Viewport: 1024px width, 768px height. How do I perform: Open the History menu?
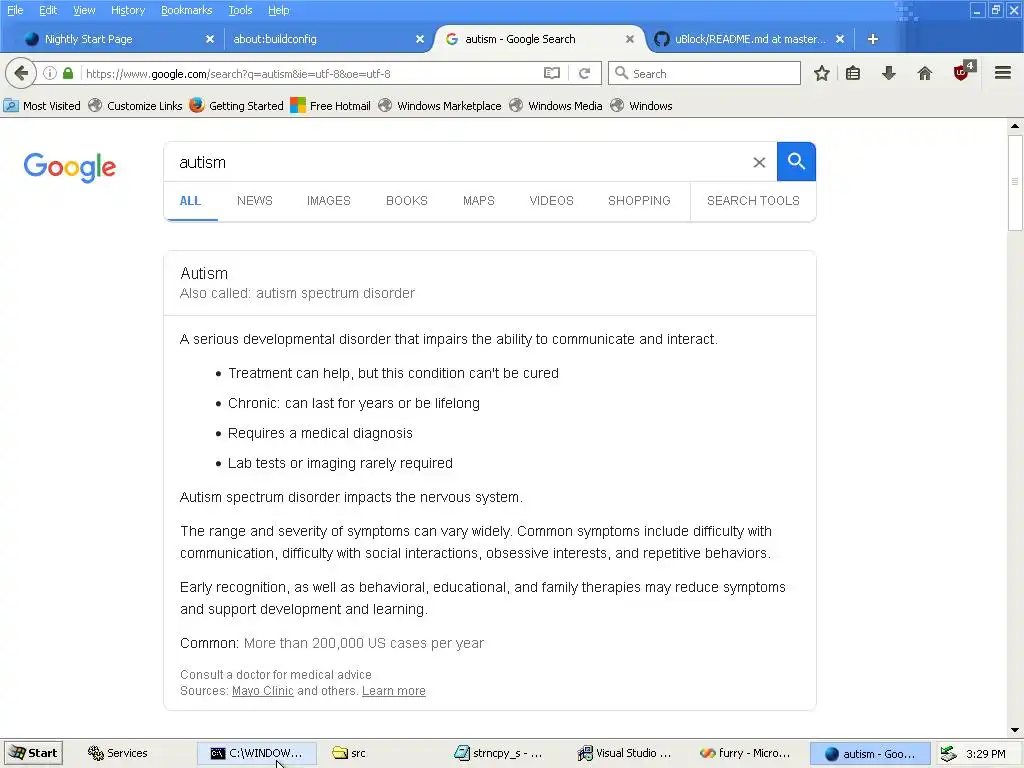click(x=128, y=10)
